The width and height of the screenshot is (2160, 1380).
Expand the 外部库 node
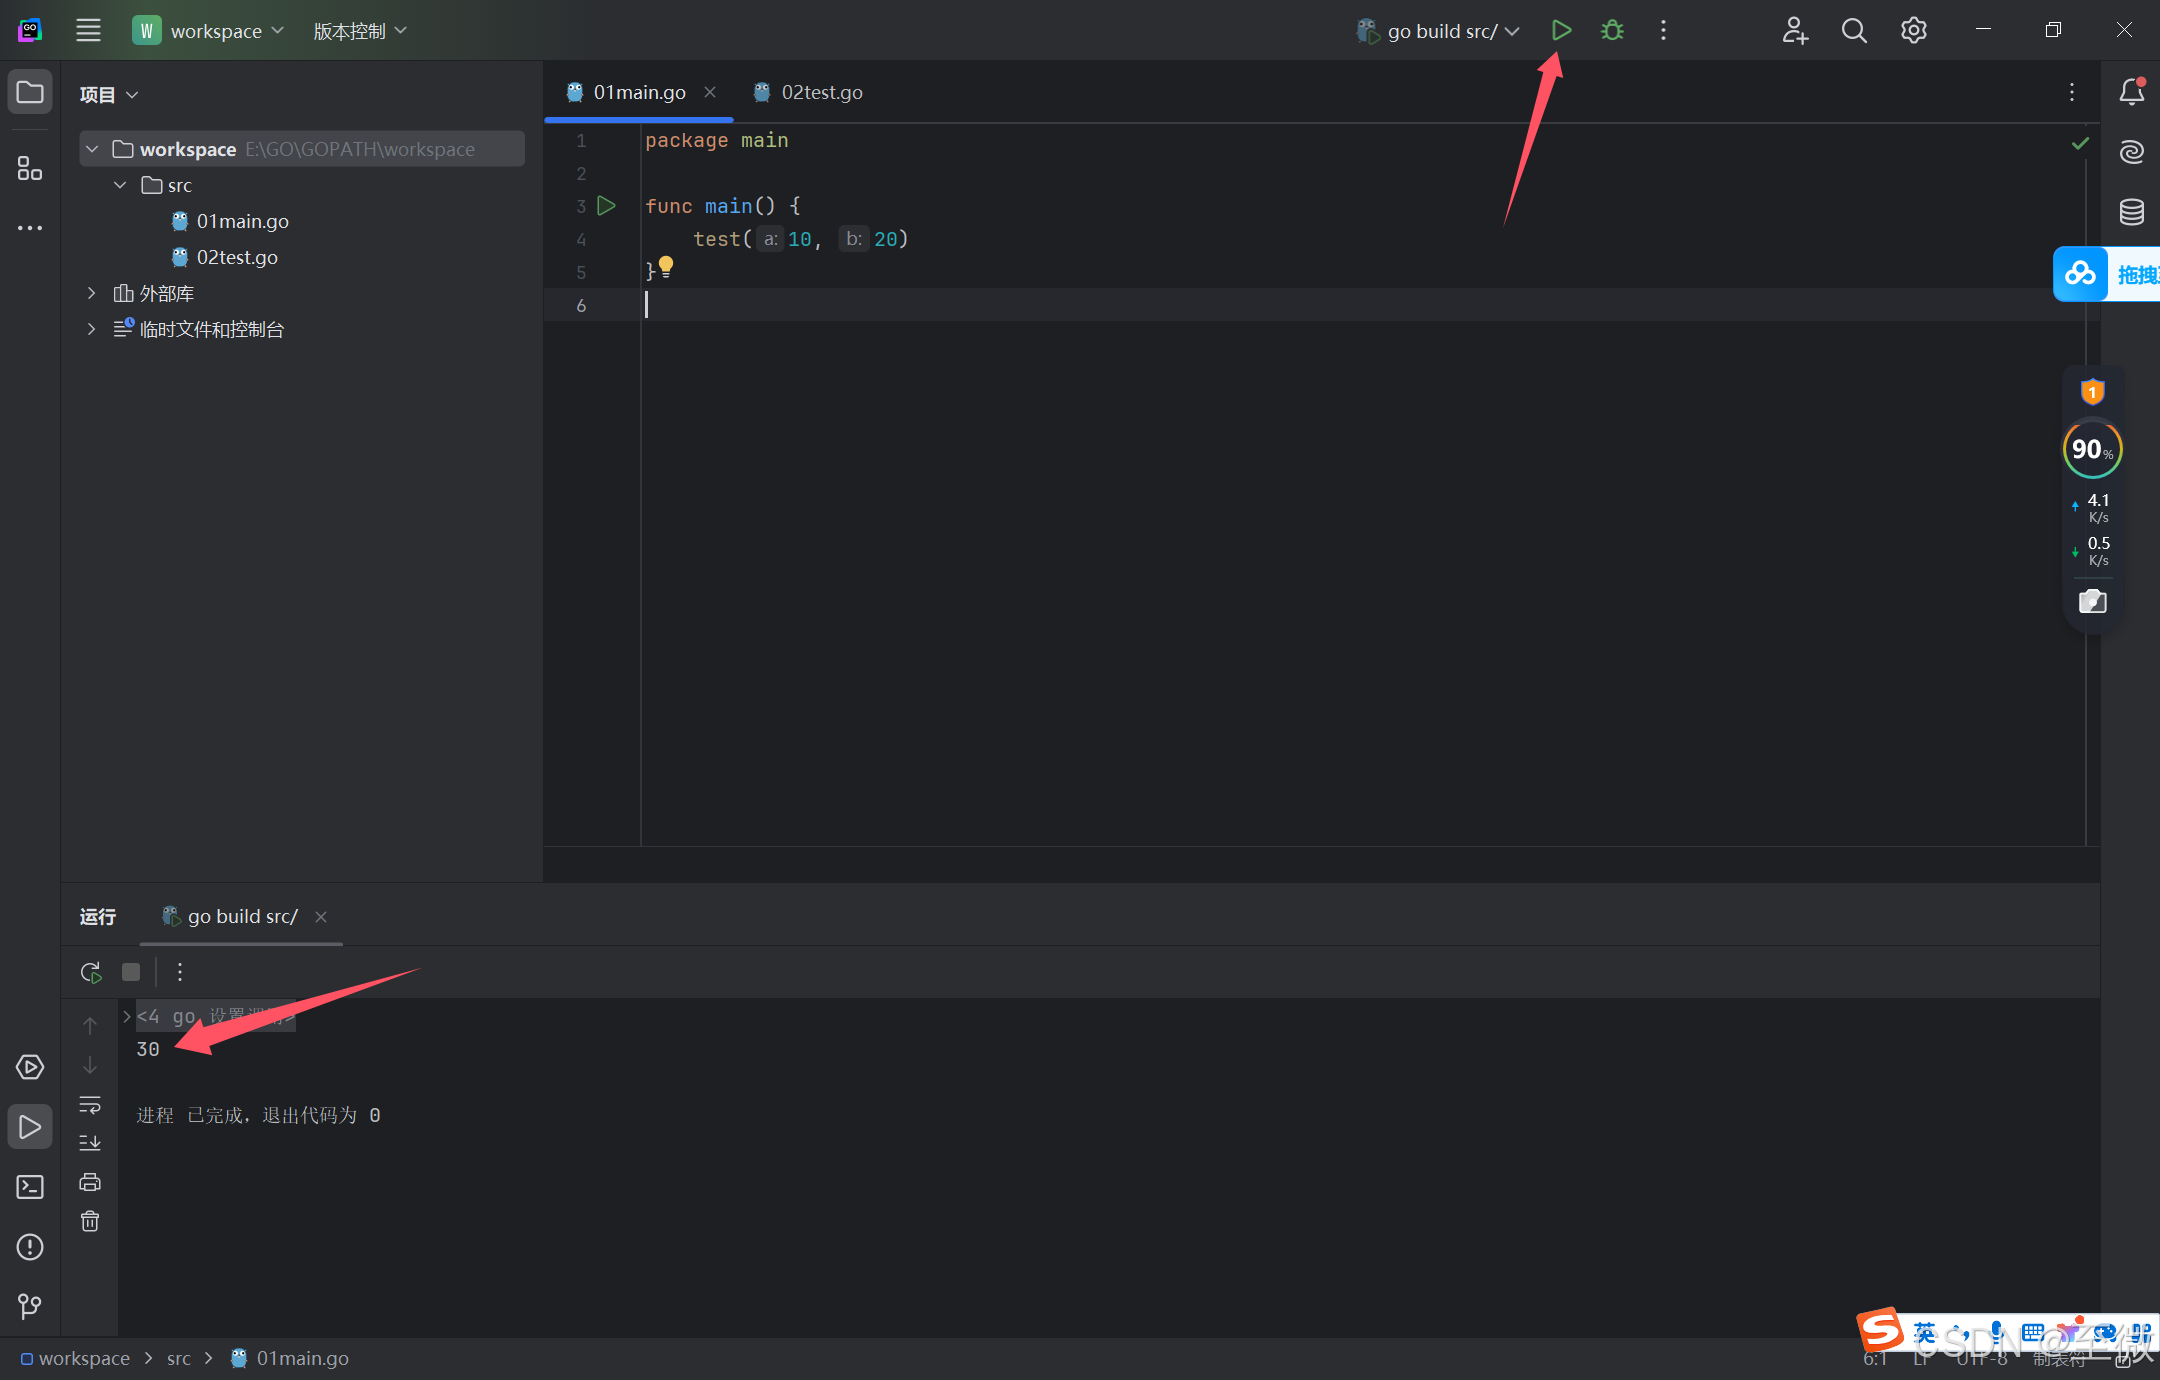point(91,293)
